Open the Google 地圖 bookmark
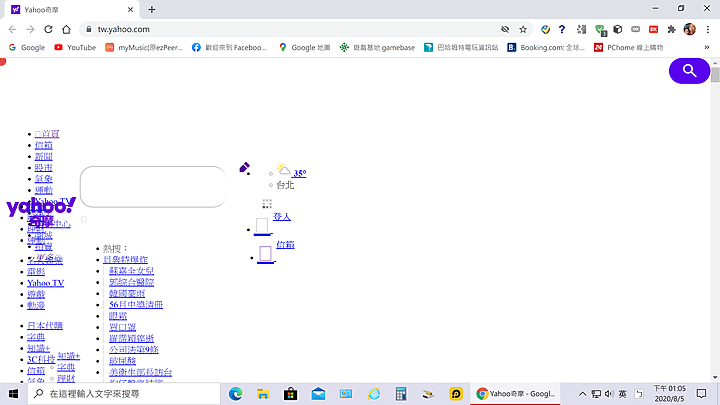720x405 pixels. pyautogui.click(x=304, y=47)
